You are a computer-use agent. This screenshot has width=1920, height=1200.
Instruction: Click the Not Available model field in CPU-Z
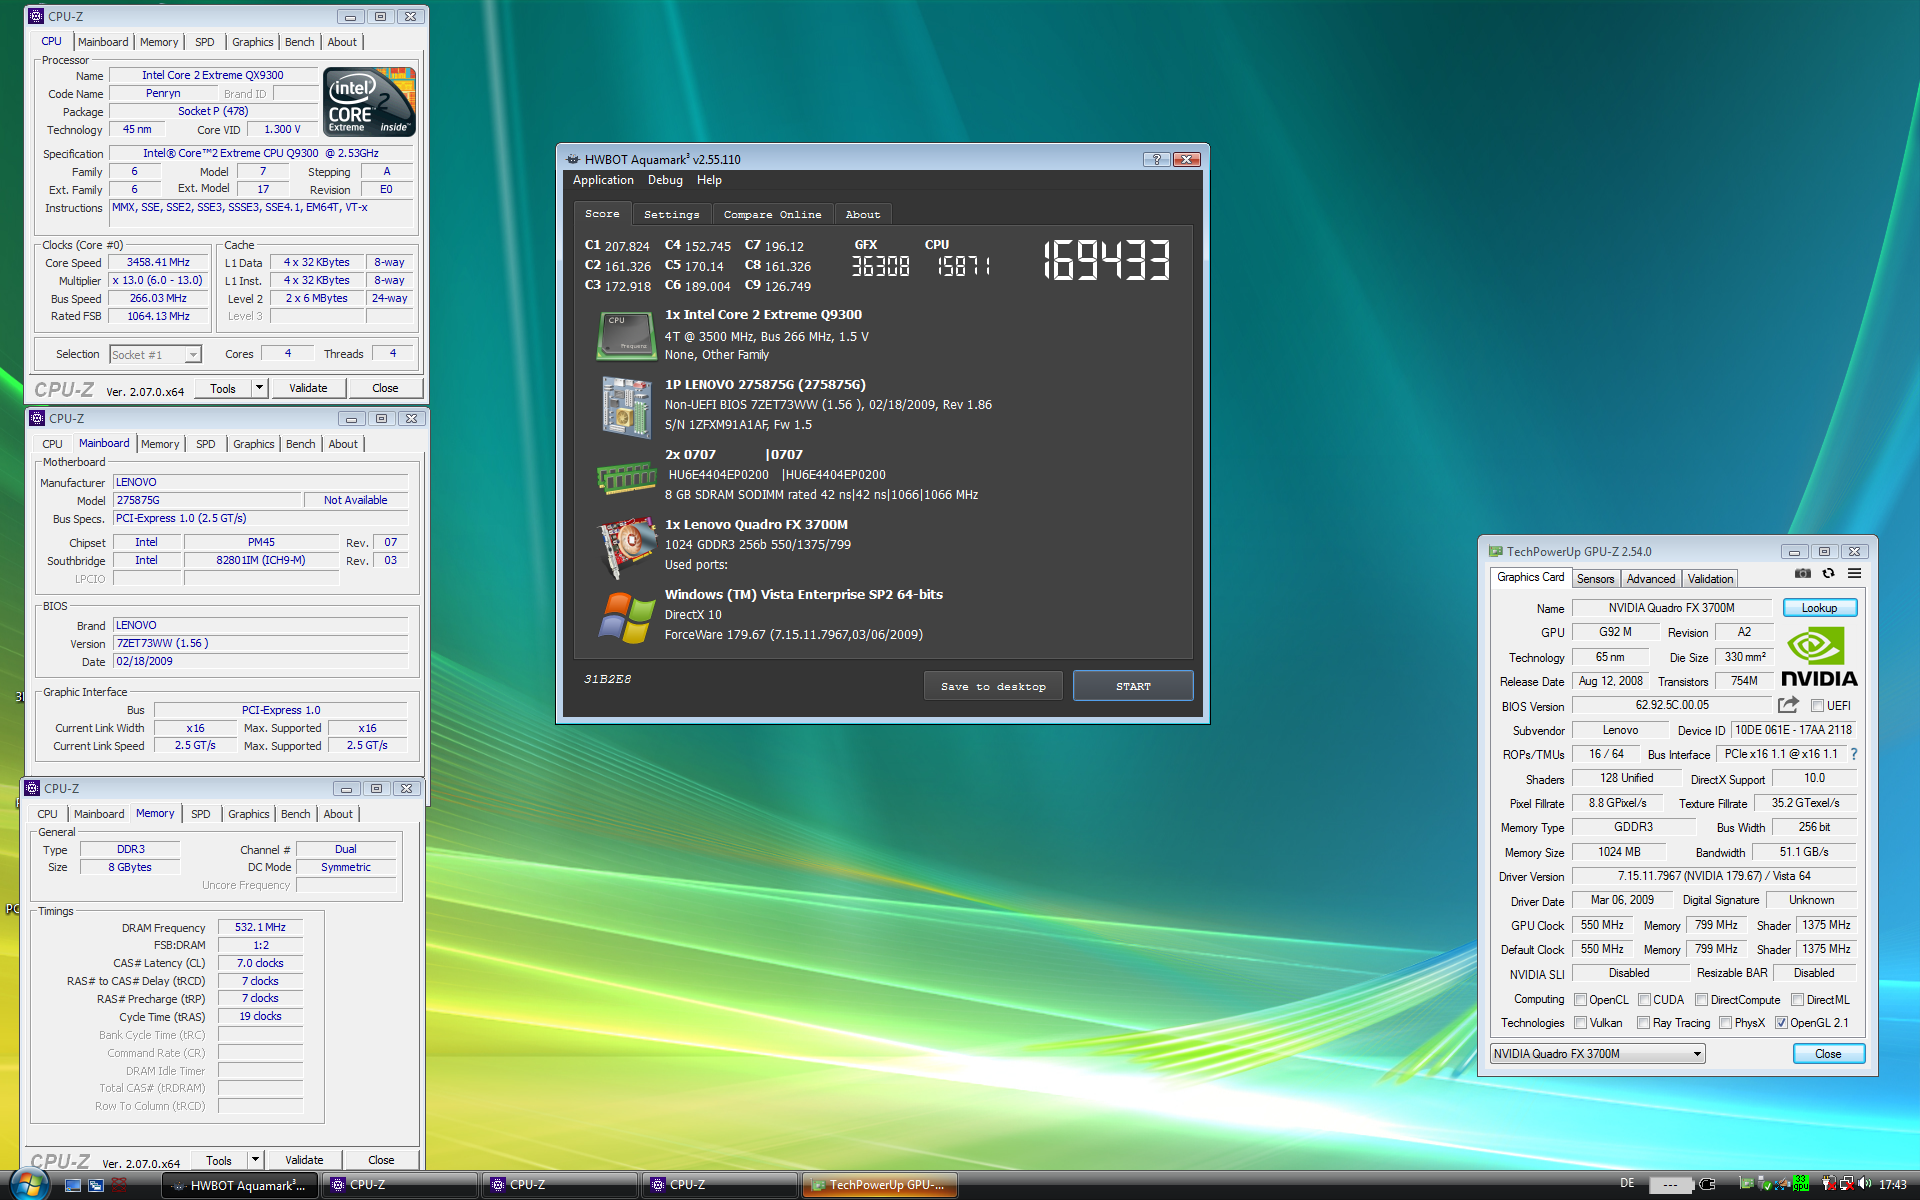coord(355,500)
